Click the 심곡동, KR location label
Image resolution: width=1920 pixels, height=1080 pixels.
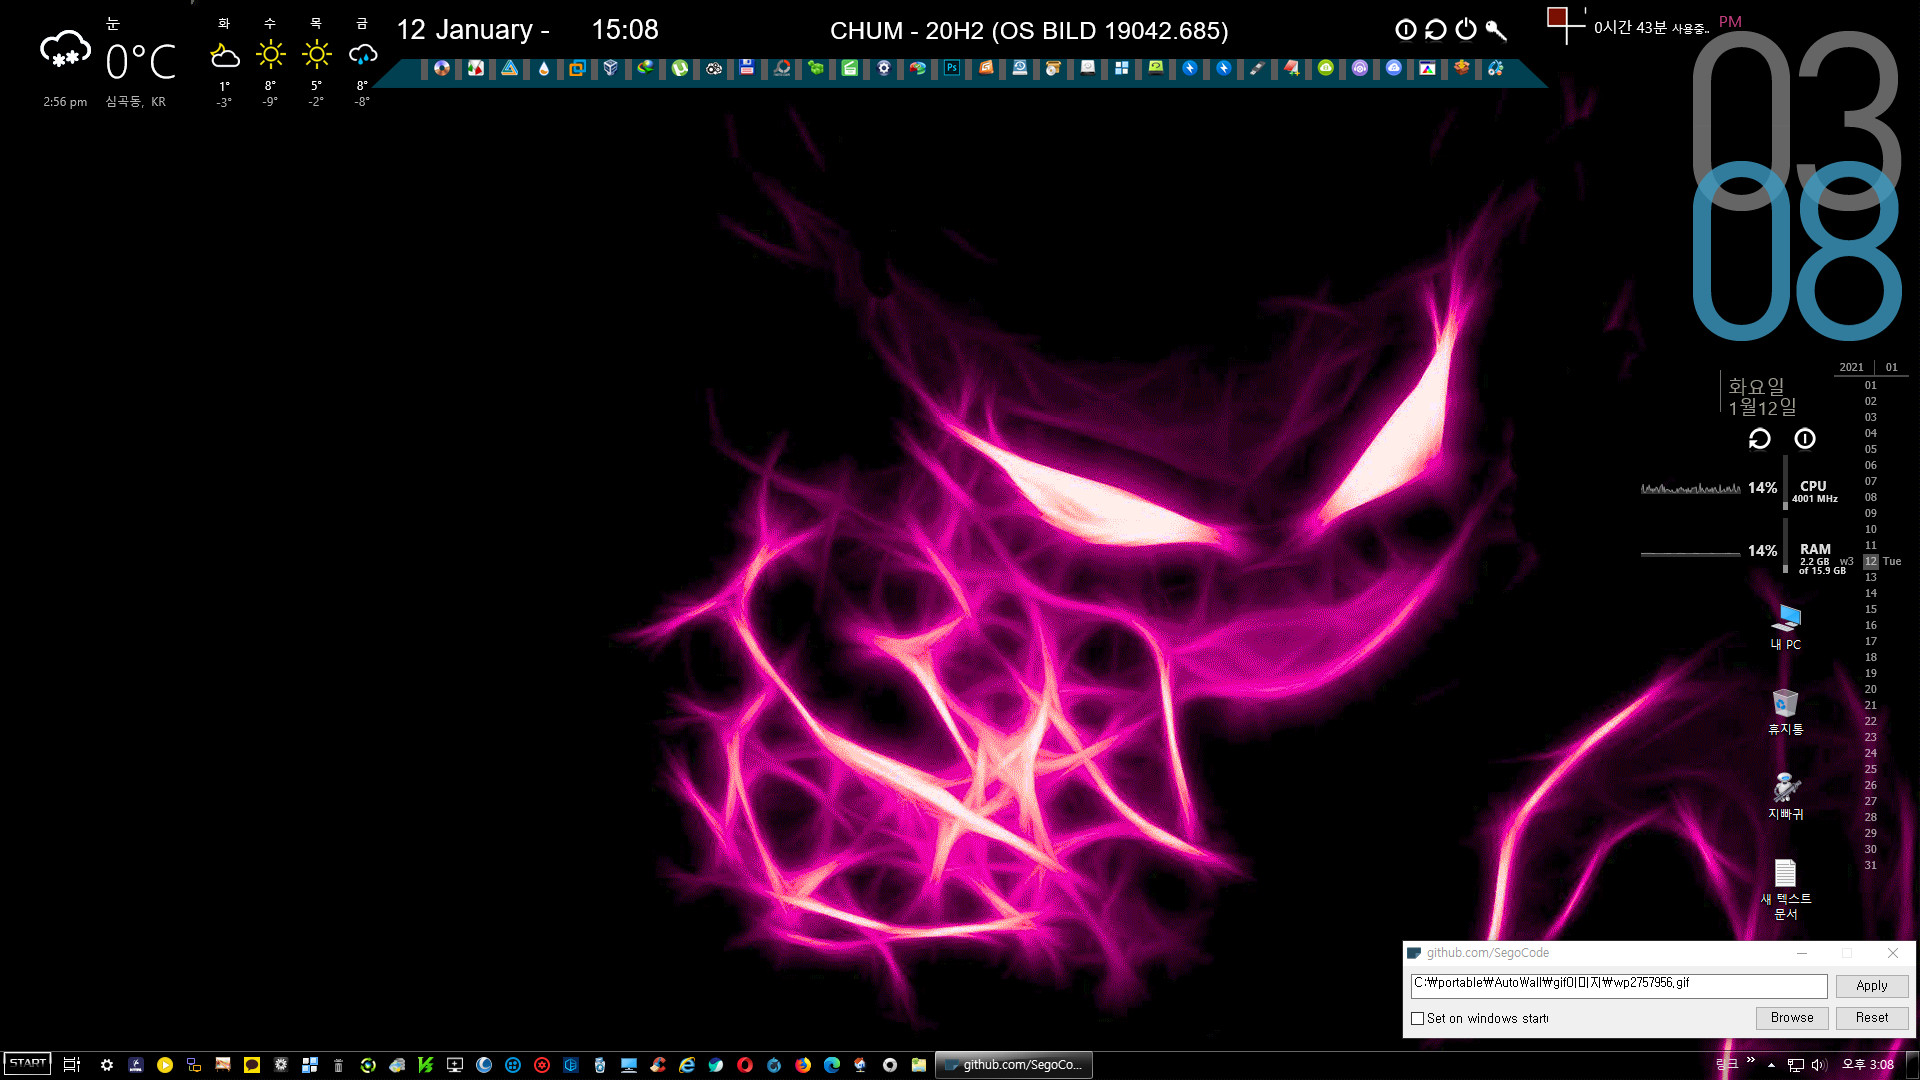coord(136,102)
